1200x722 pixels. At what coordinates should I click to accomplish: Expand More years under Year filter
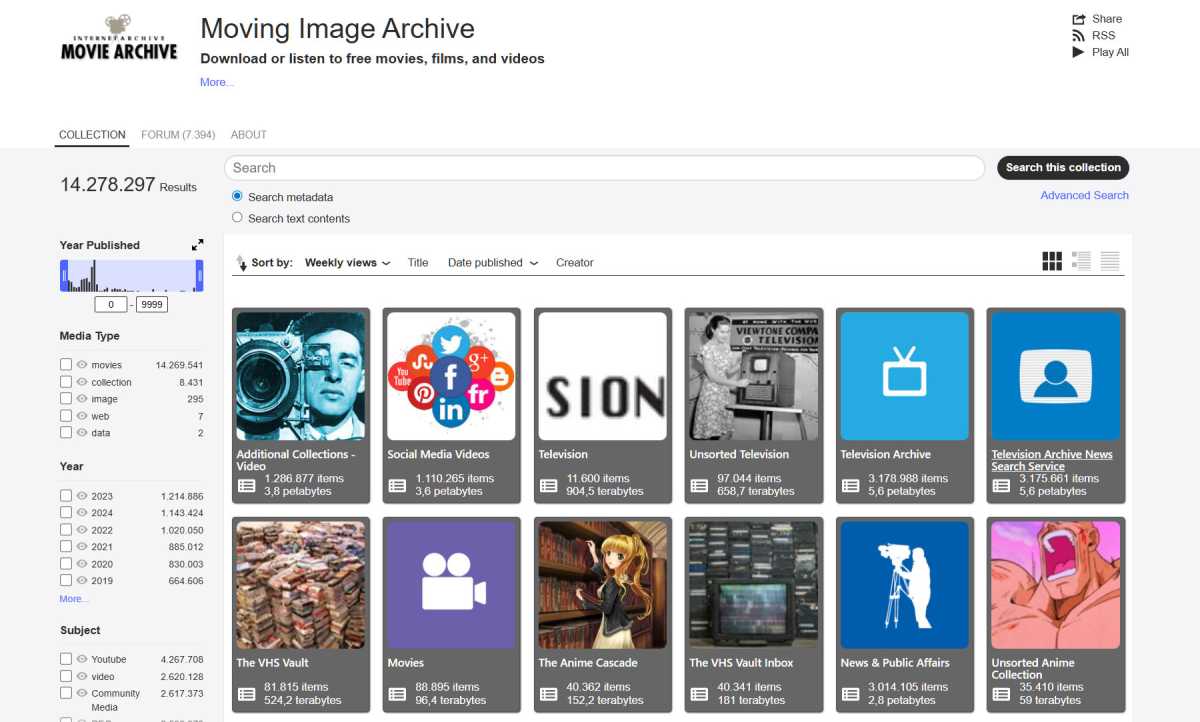(73, 599)
